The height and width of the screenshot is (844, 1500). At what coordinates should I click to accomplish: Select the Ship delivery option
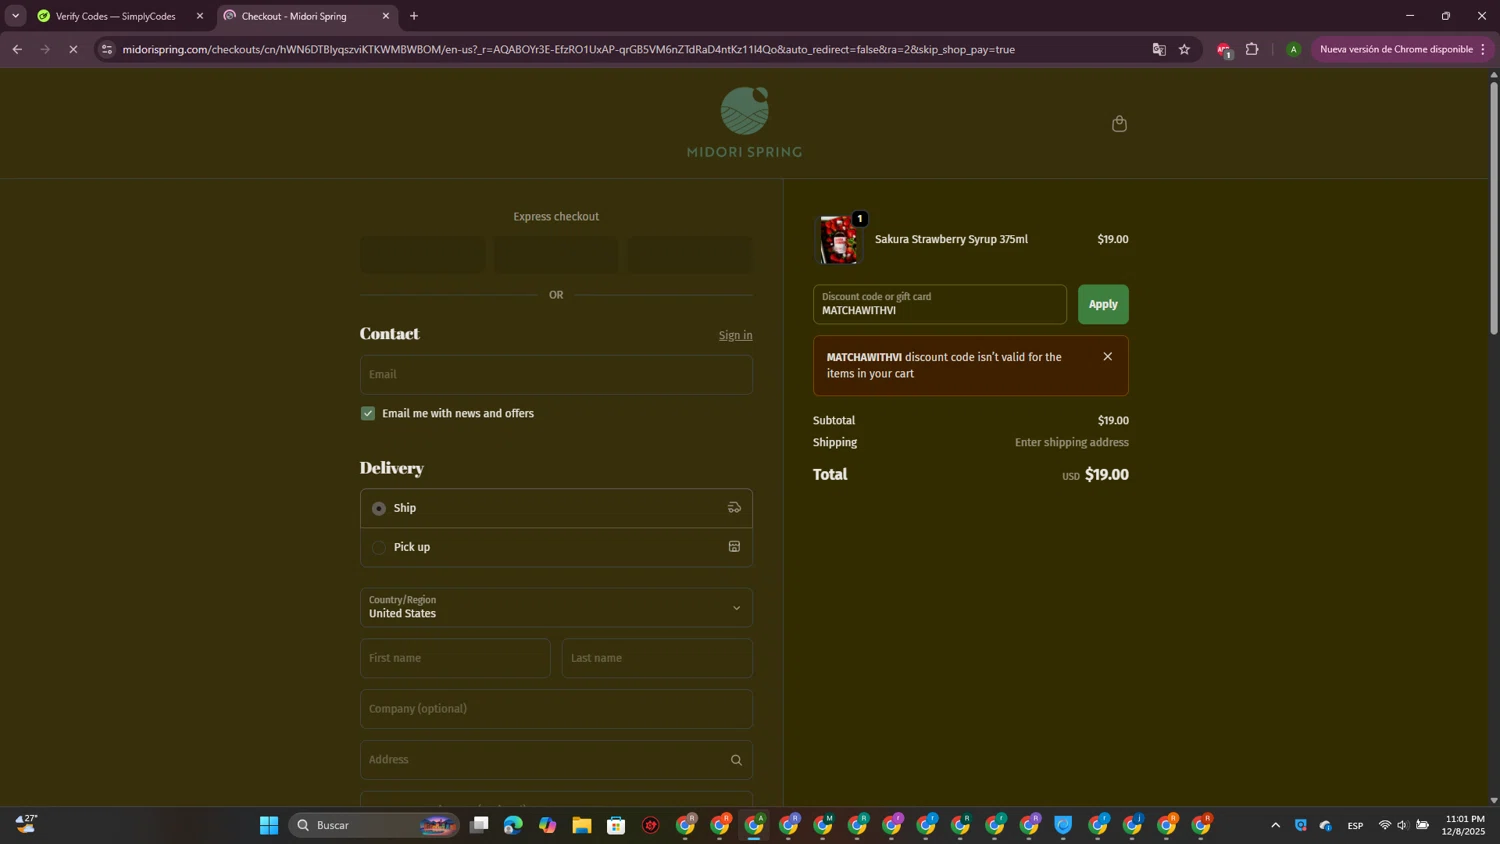click(x=379, y=508)
